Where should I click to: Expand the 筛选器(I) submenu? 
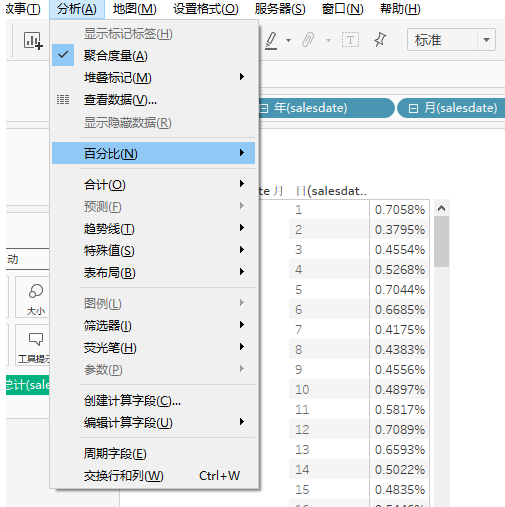[153, 325]
